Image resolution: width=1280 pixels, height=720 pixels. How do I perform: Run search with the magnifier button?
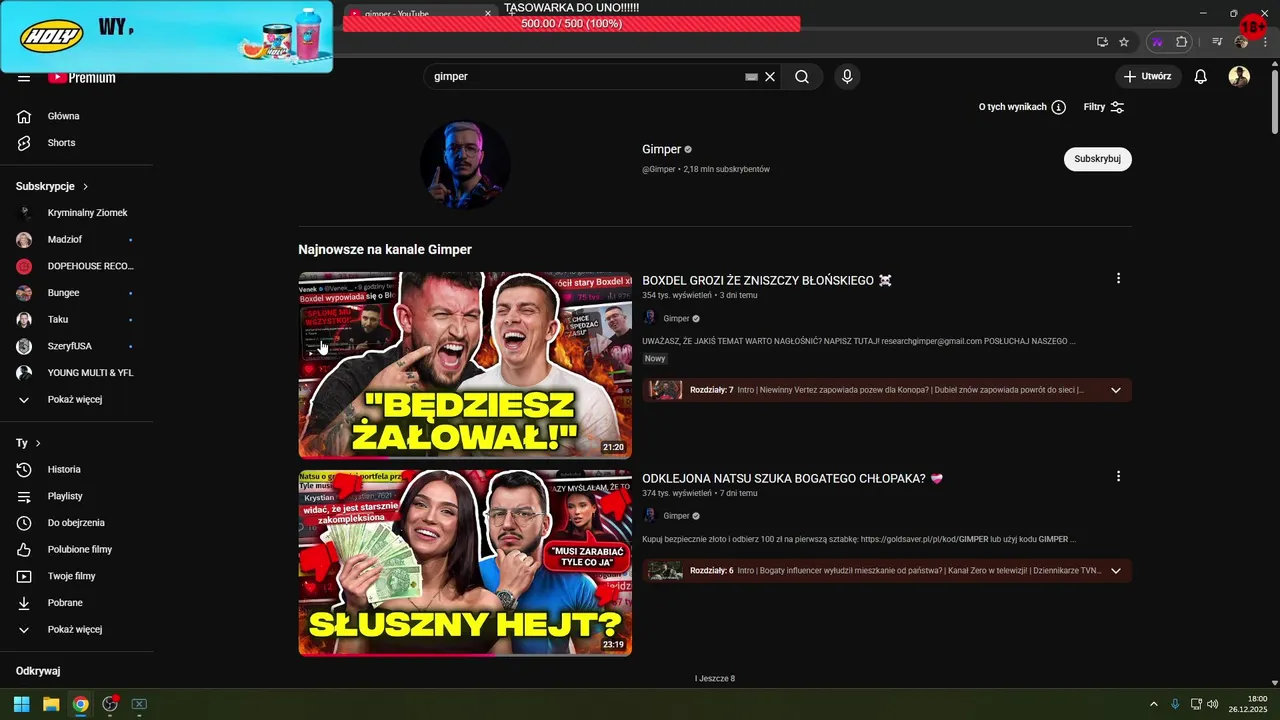tap(802, 76)
